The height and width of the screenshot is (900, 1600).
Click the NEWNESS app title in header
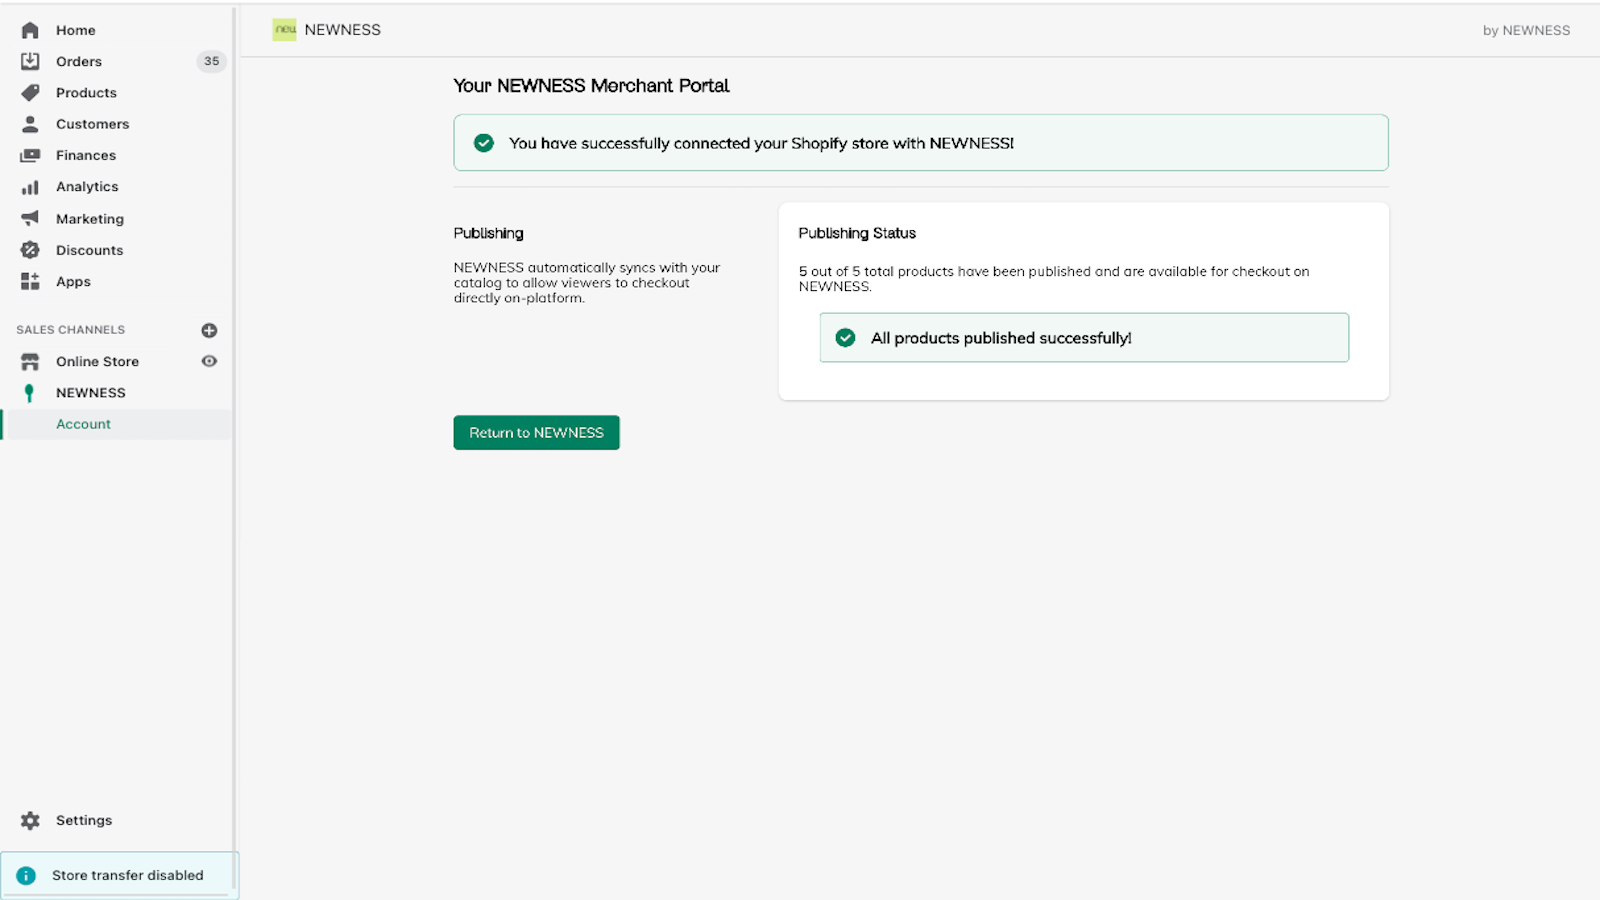[342, 30]
